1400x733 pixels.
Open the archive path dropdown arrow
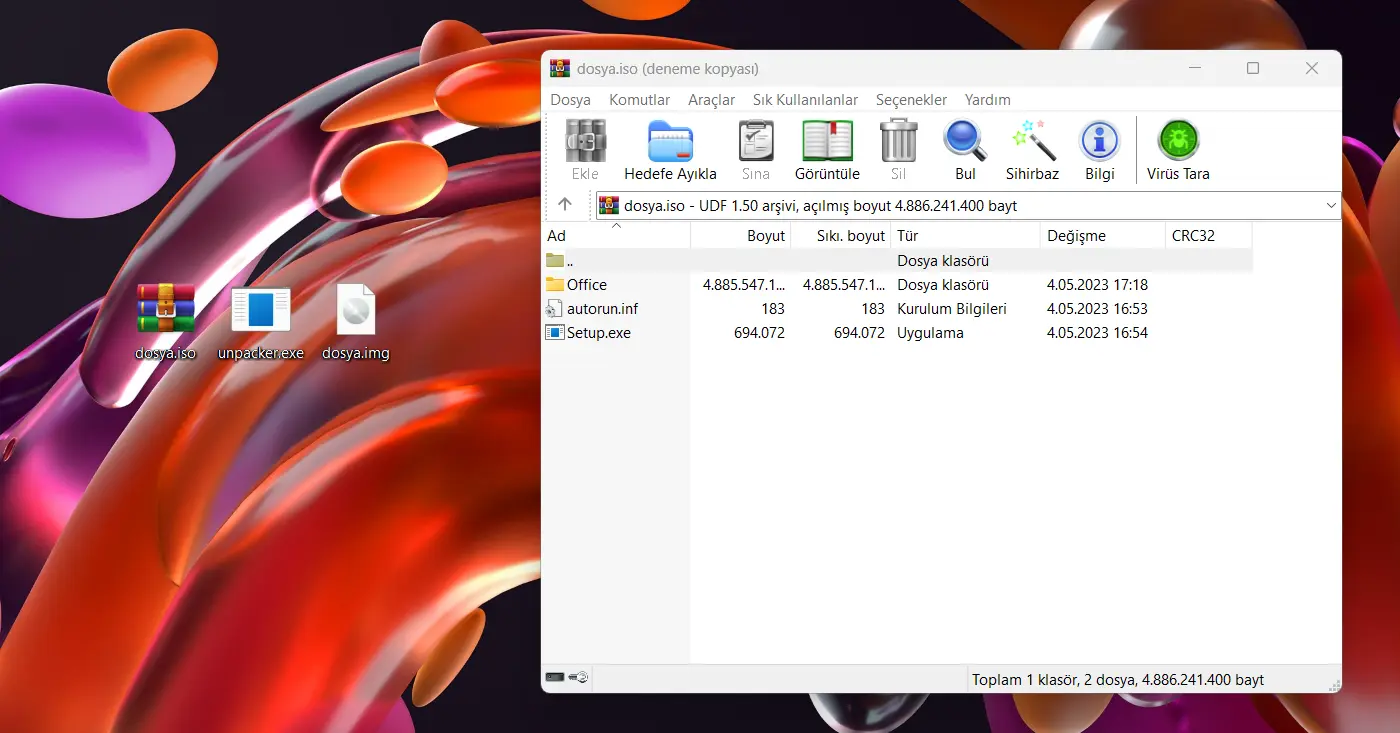[x=1331, y=206]
